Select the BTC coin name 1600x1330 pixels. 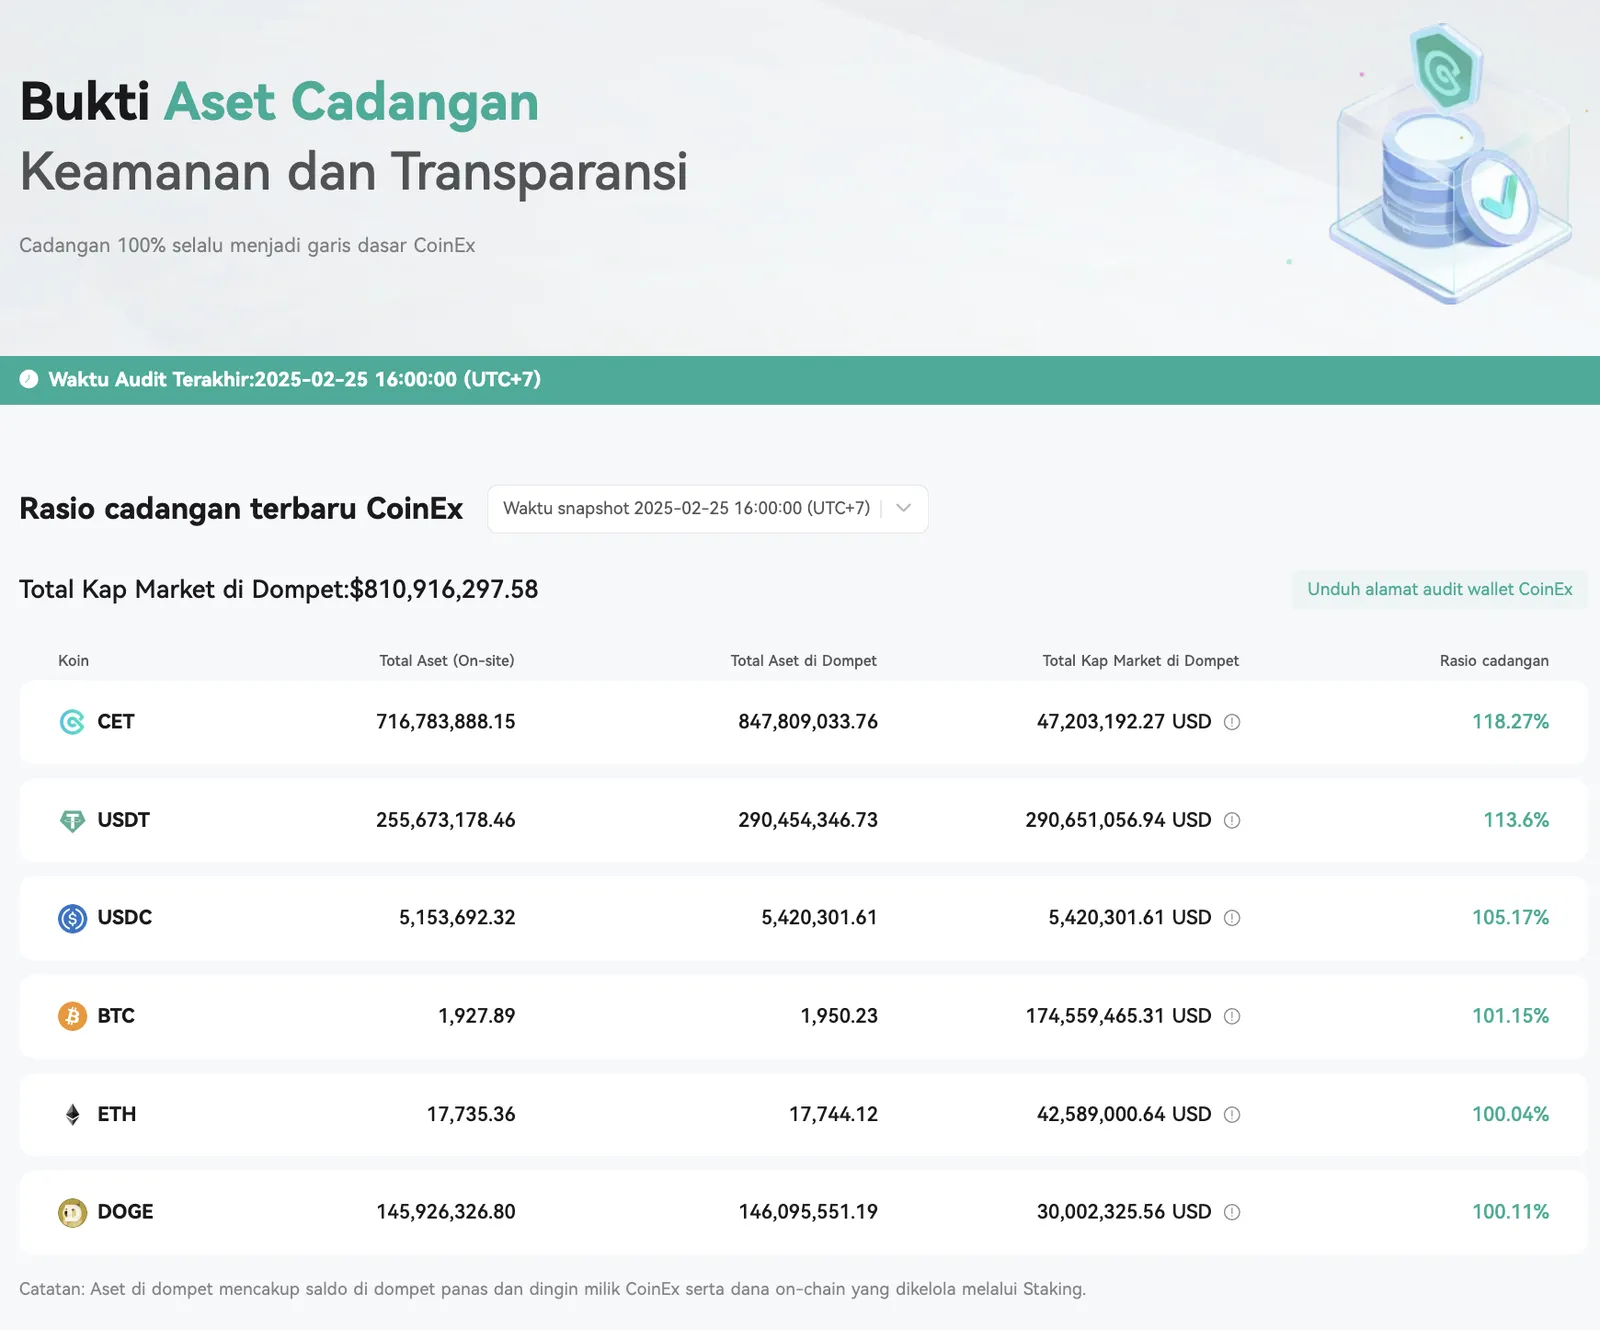(116, 1016)
